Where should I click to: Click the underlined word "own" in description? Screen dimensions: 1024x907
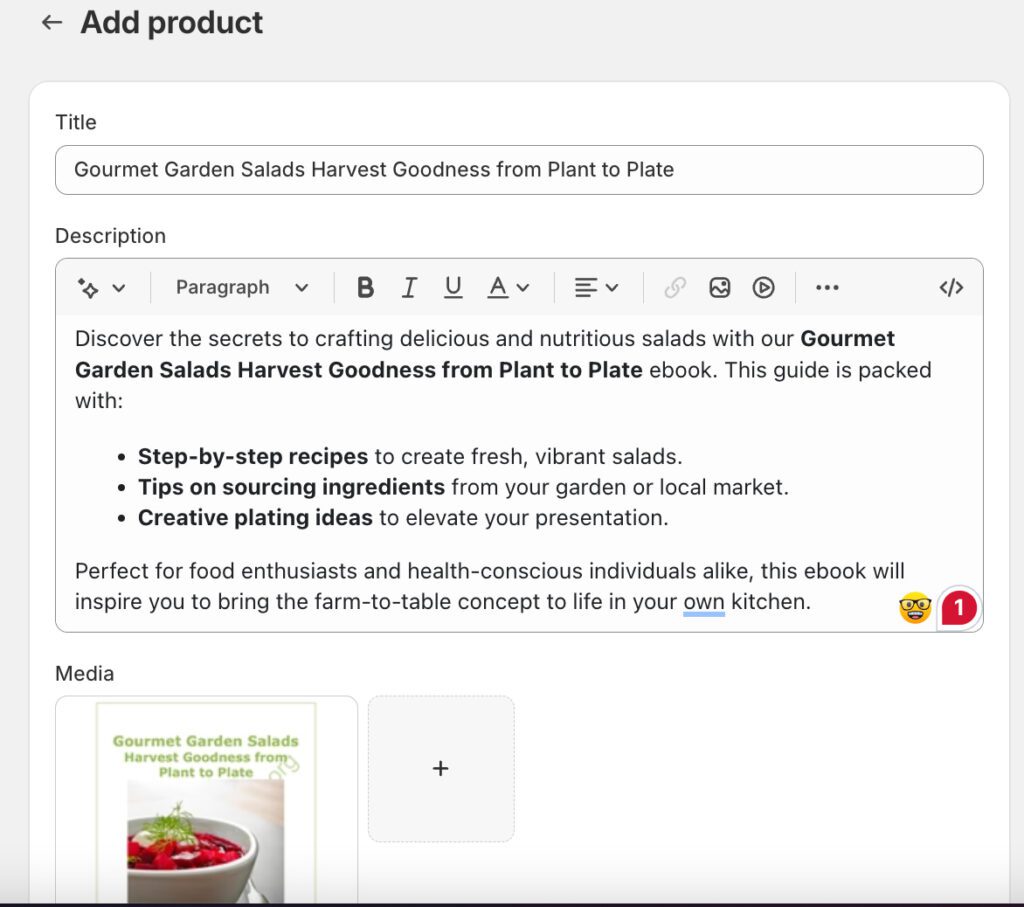[x=704, y=603]
